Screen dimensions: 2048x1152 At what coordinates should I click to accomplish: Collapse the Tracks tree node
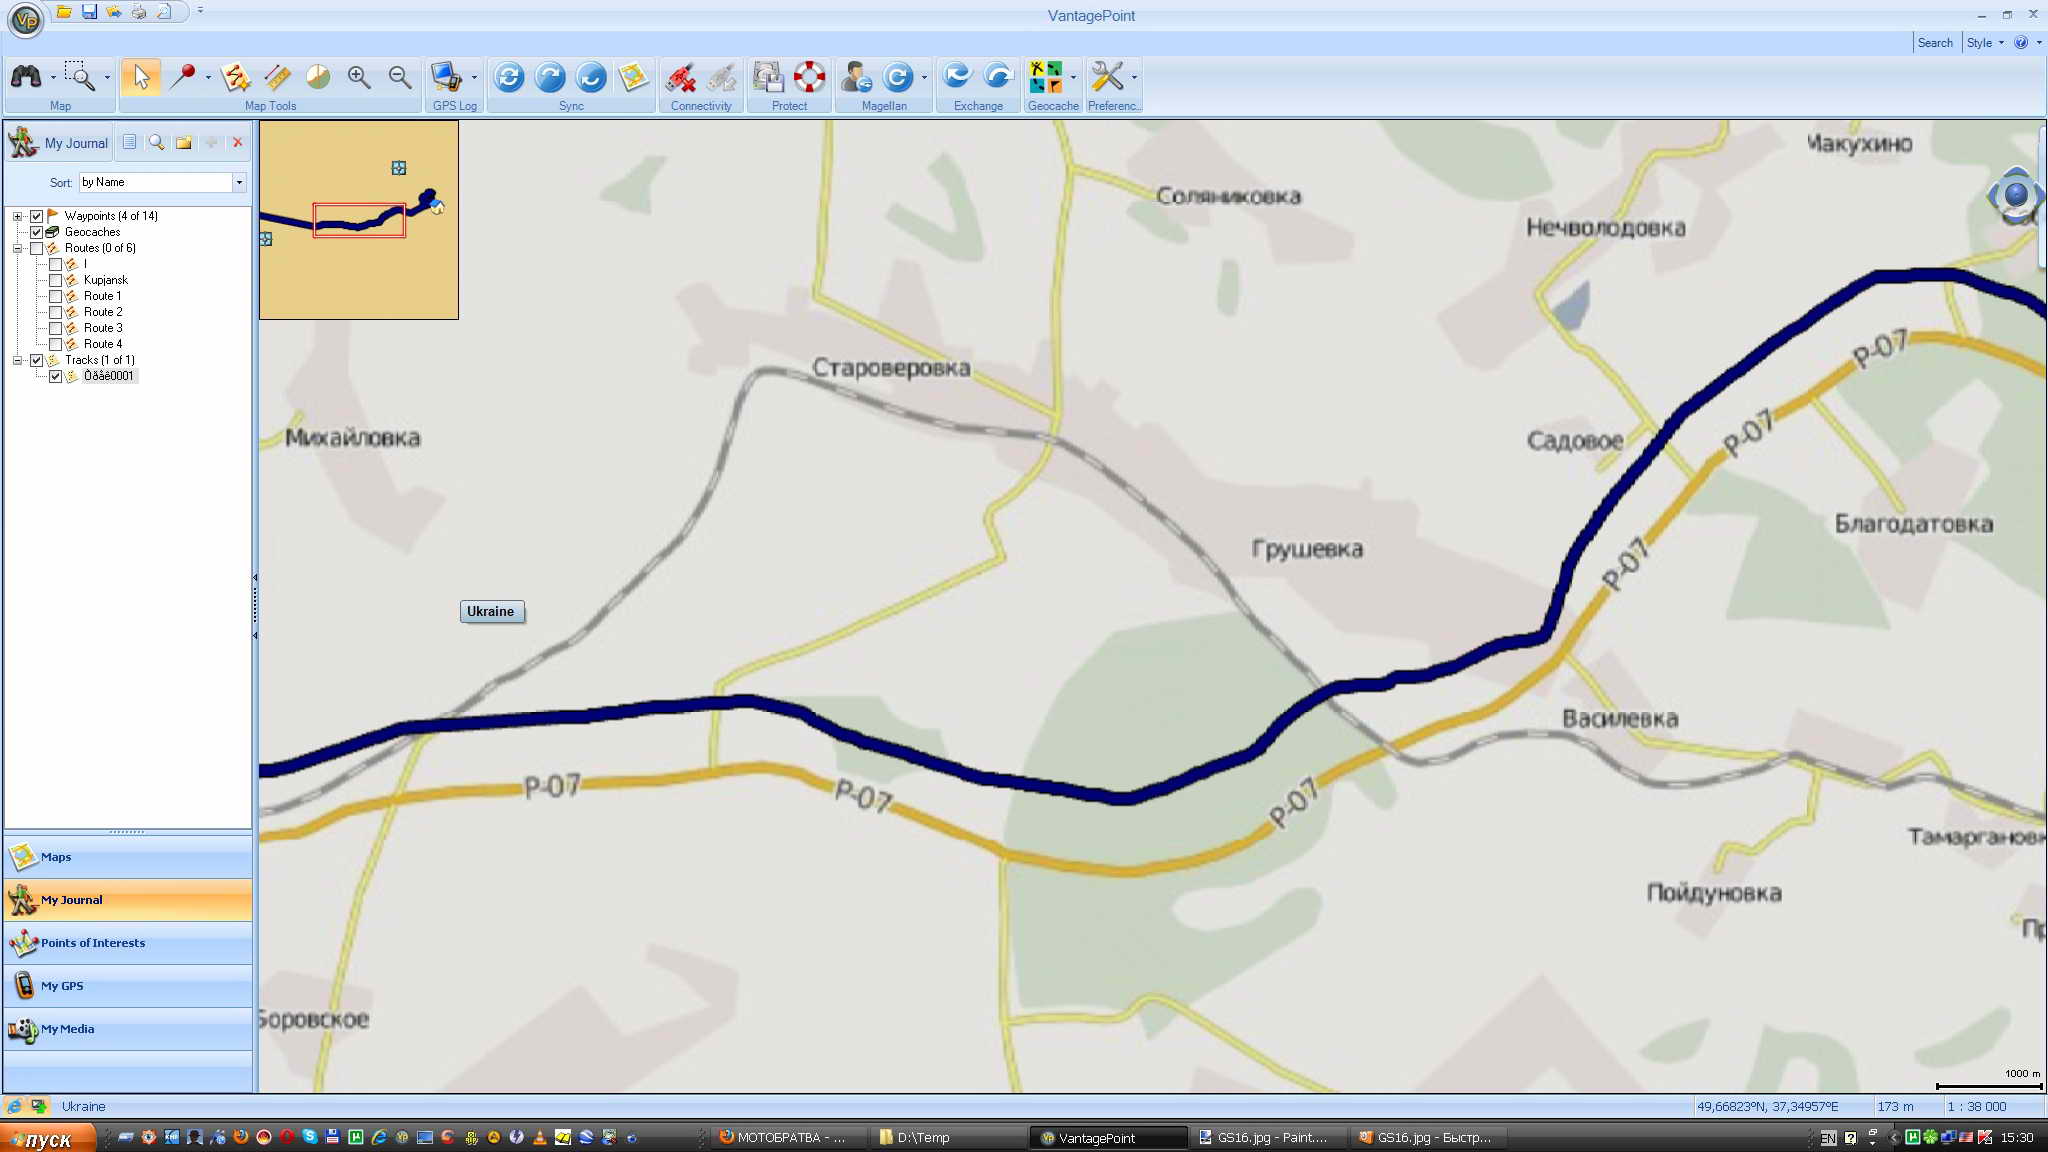click(17, 360)
